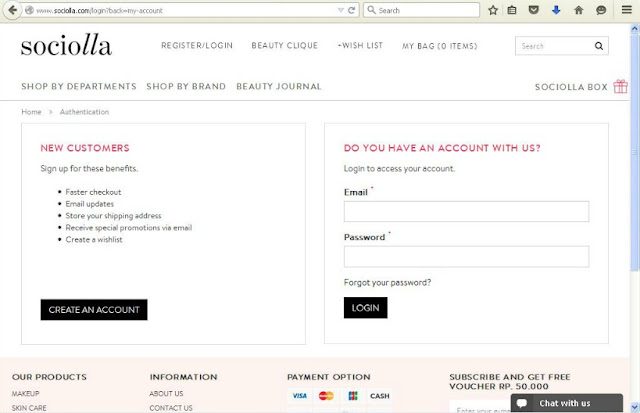This screenshot has height=413, width=640.
Task: Click 'Do you have an account with us?' heading
Action: (x=442, y=148)
